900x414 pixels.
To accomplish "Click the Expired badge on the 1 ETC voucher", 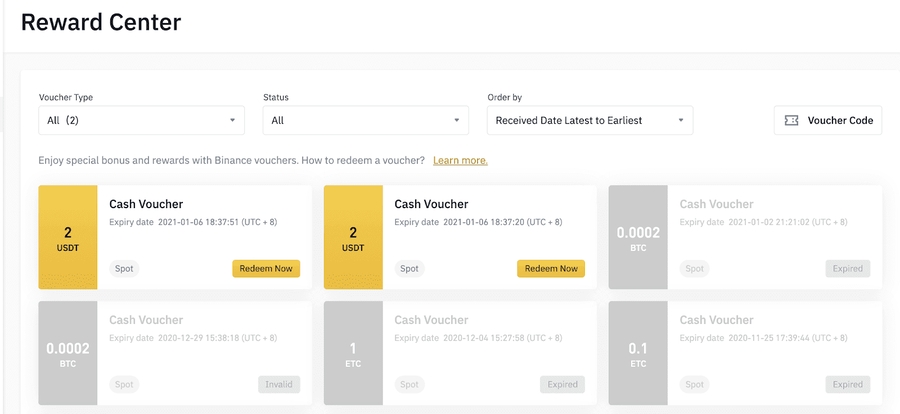I will coord(562,384).
